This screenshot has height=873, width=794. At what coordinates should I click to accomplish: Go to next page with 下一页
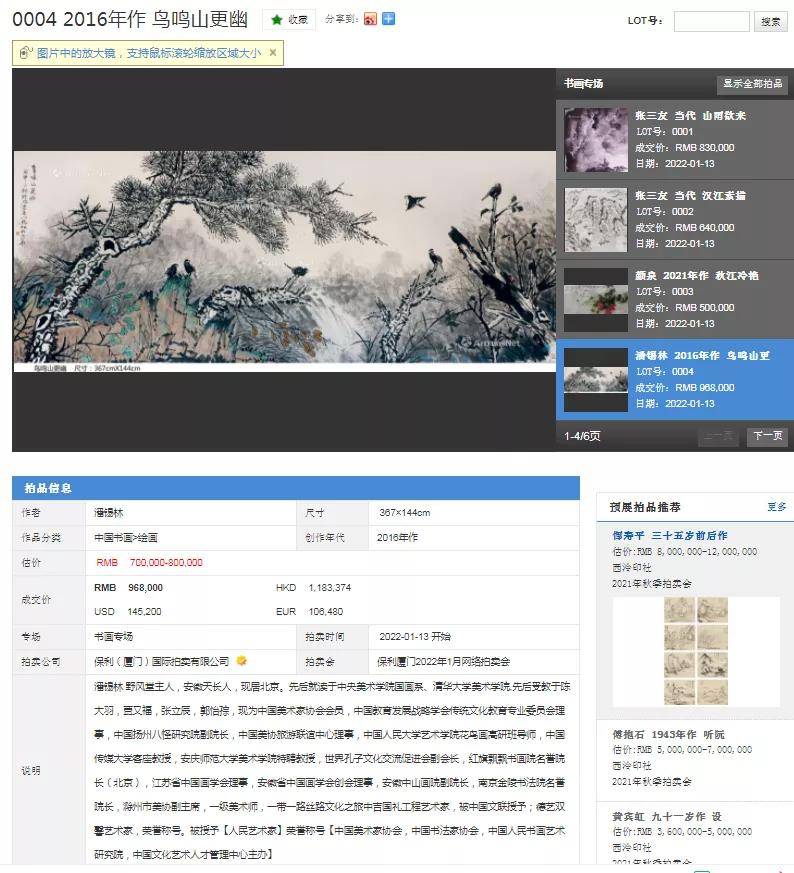tap(767, 436)
